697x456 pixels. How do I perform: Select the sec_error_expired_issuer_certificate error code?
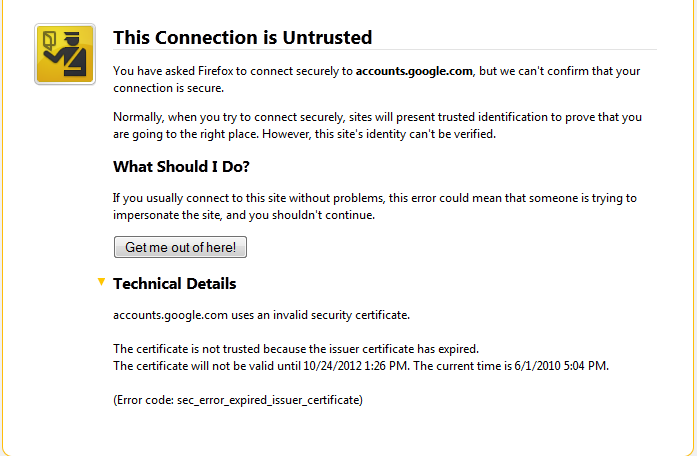point(268,400)
